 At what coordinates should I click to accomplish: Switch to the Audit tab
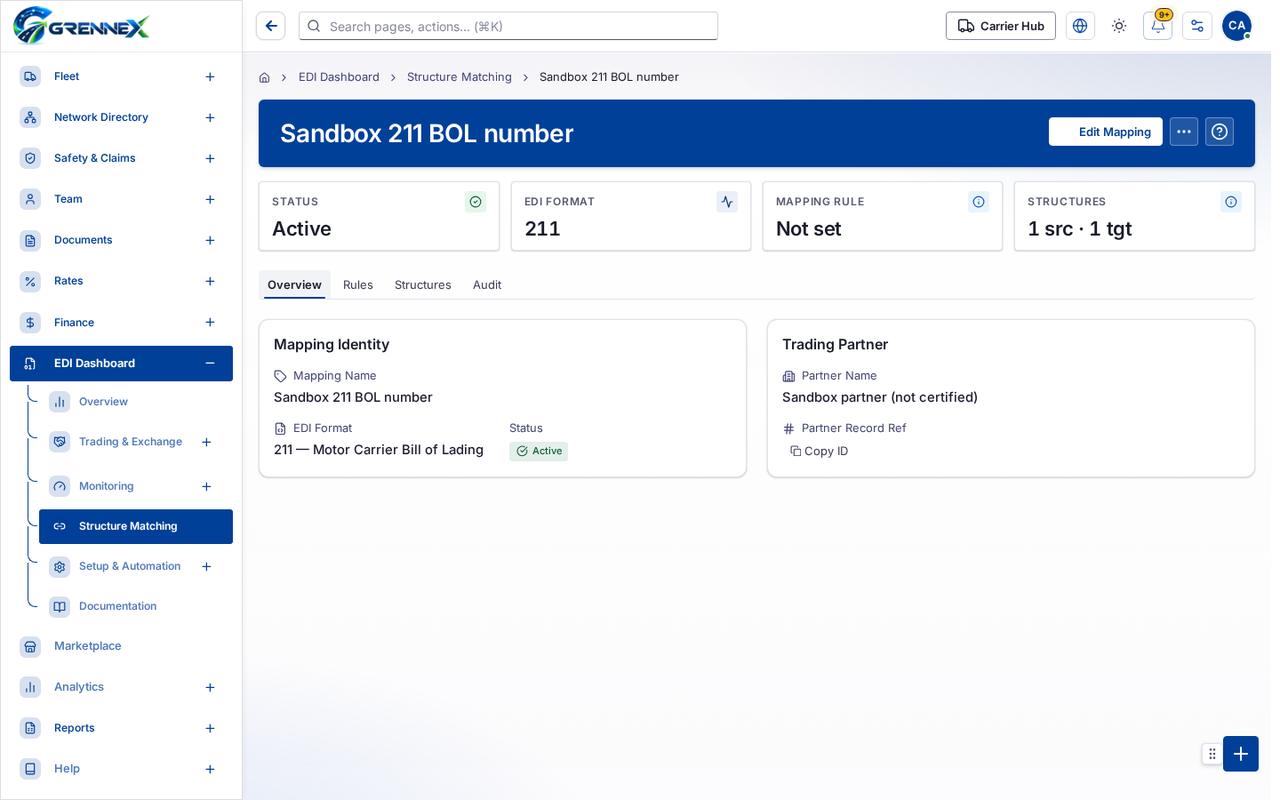[x=487, y=285]
